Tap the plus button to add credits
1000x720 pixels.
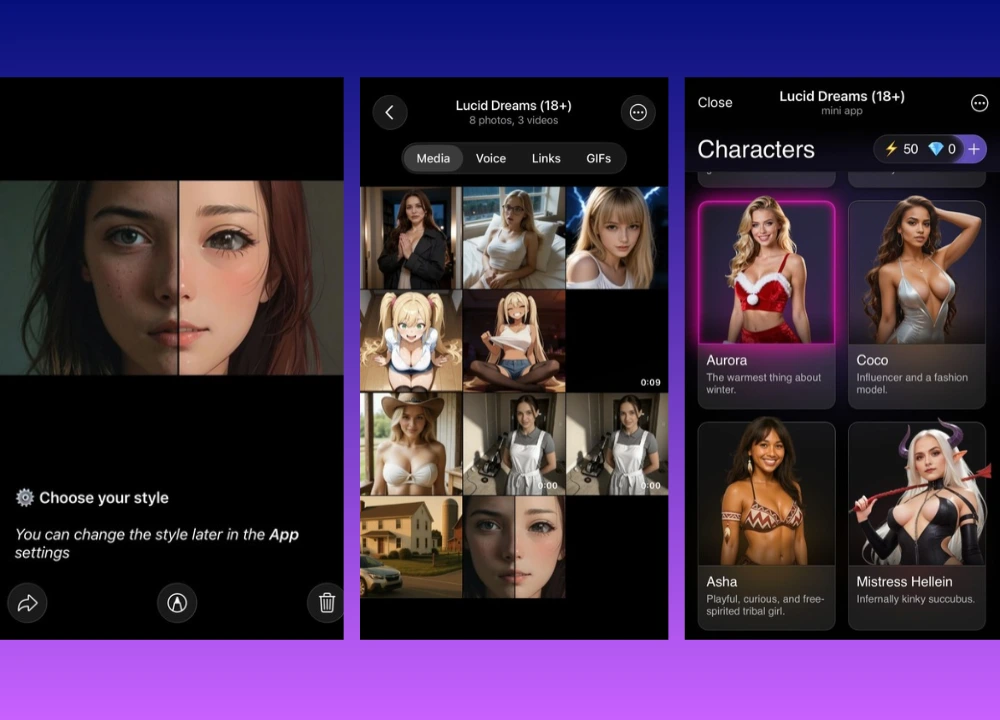974,149
